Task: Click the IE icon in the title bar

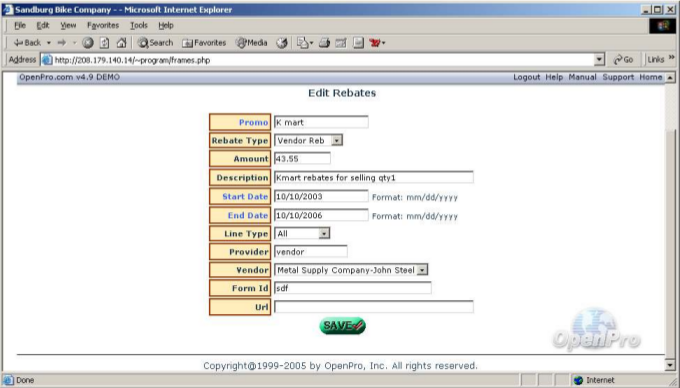Action: (8, 10)
